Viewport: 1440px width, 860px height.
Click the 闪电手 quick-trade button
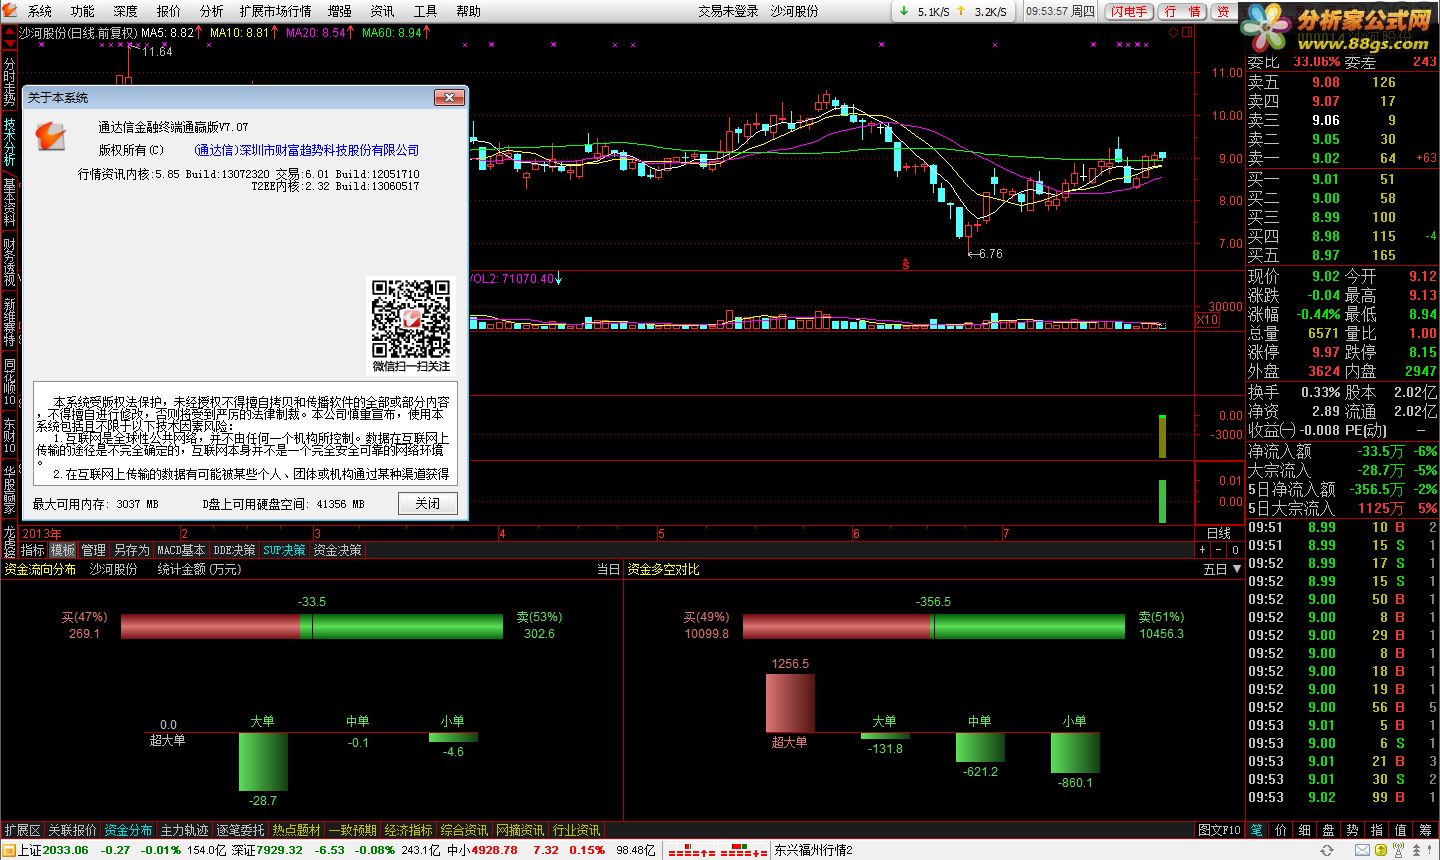pos(1129,11)
